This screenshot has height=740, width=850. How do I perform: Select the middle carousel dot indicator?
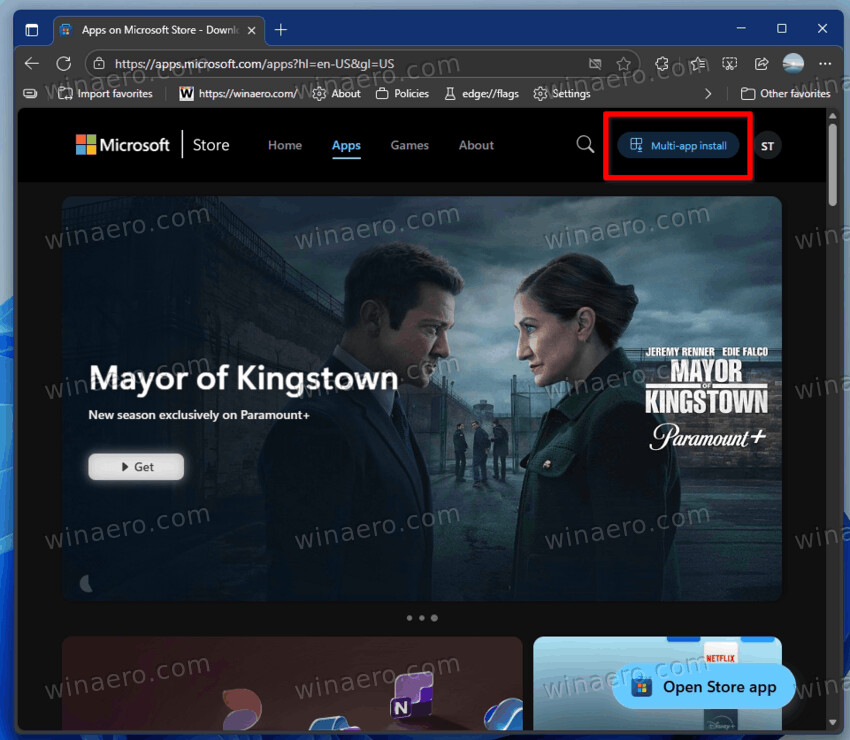click(422, 618)
